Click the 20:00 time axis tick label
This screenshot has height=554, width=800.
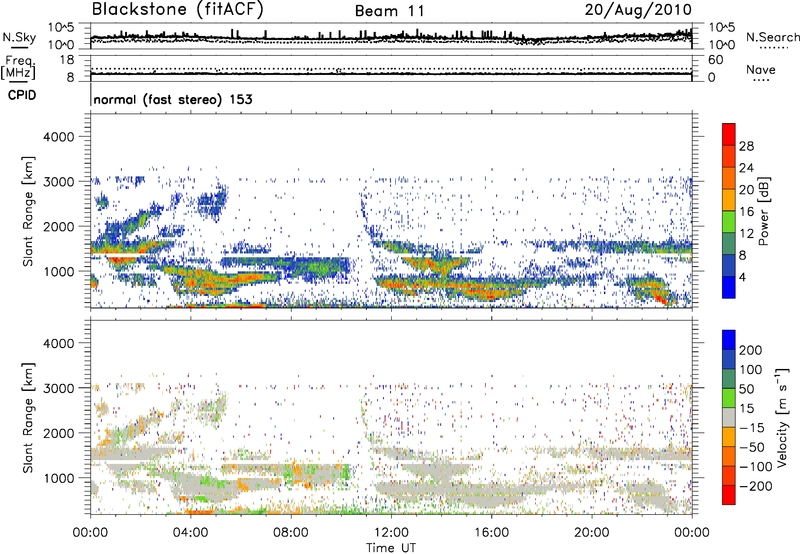(591, 533)
